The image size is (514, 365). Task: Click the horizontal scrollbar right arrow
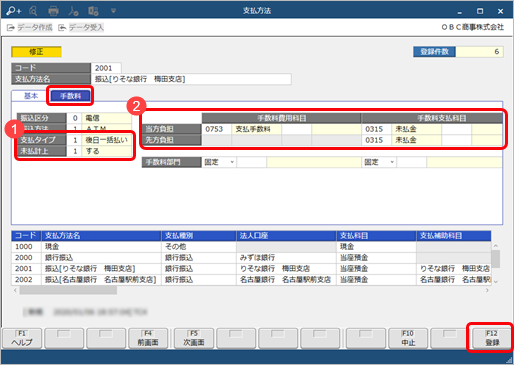pos(487,290)
